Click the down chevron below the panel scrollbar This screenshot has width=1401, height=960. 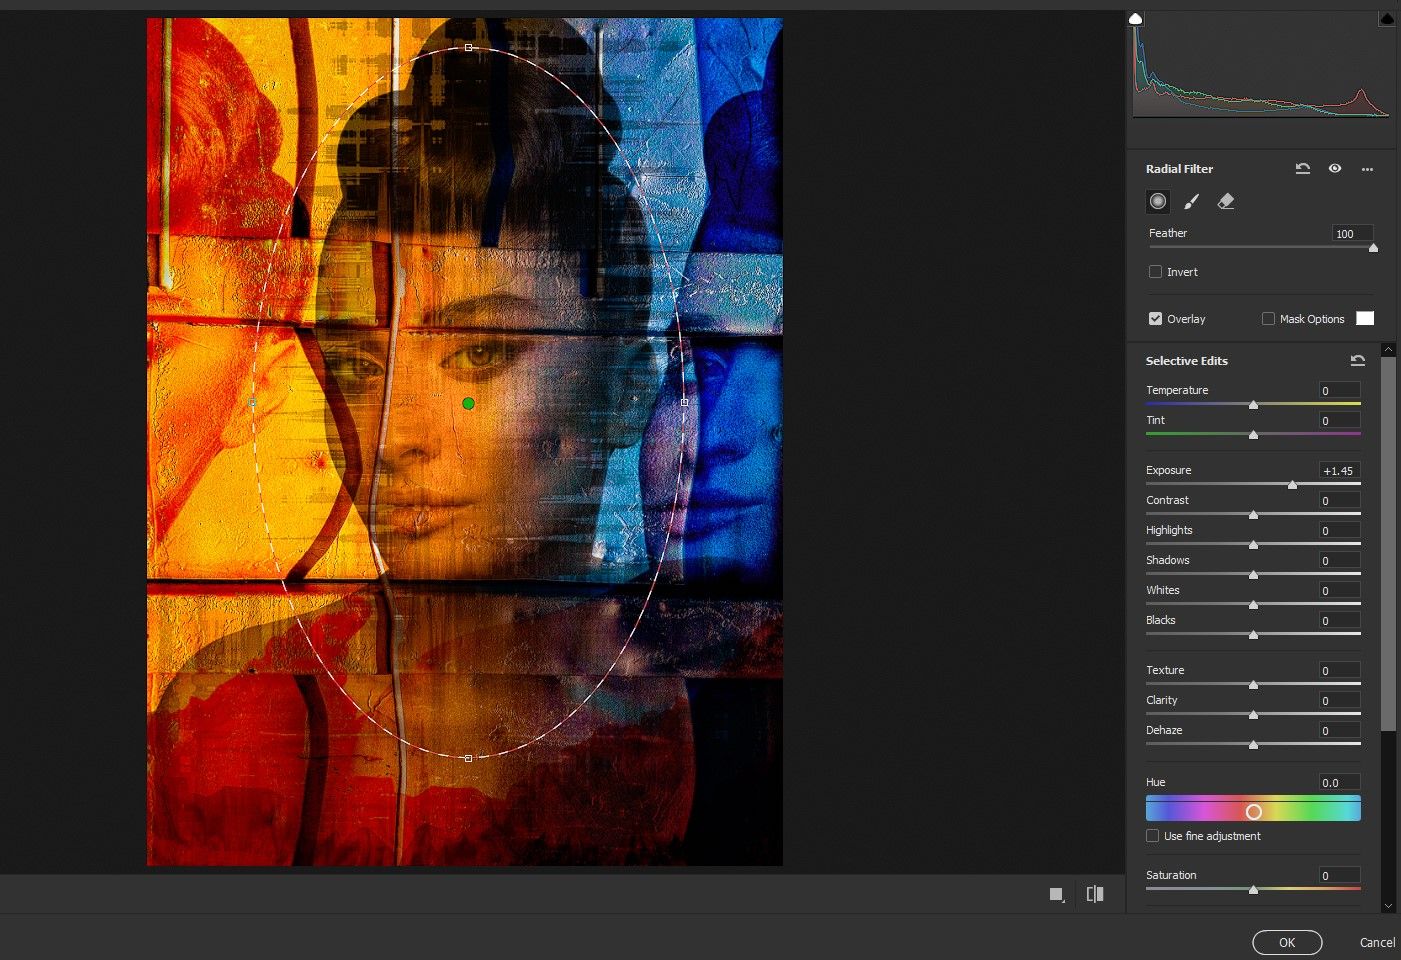click(1388, 905)
